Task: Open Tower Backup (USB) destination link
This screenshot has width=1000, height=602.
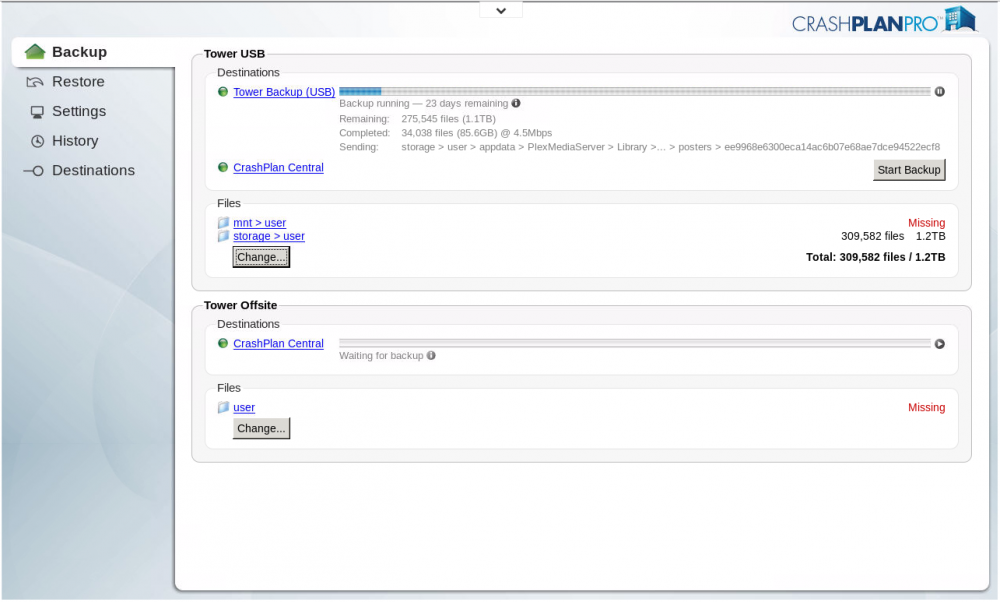Action: (x=284, y=92)
